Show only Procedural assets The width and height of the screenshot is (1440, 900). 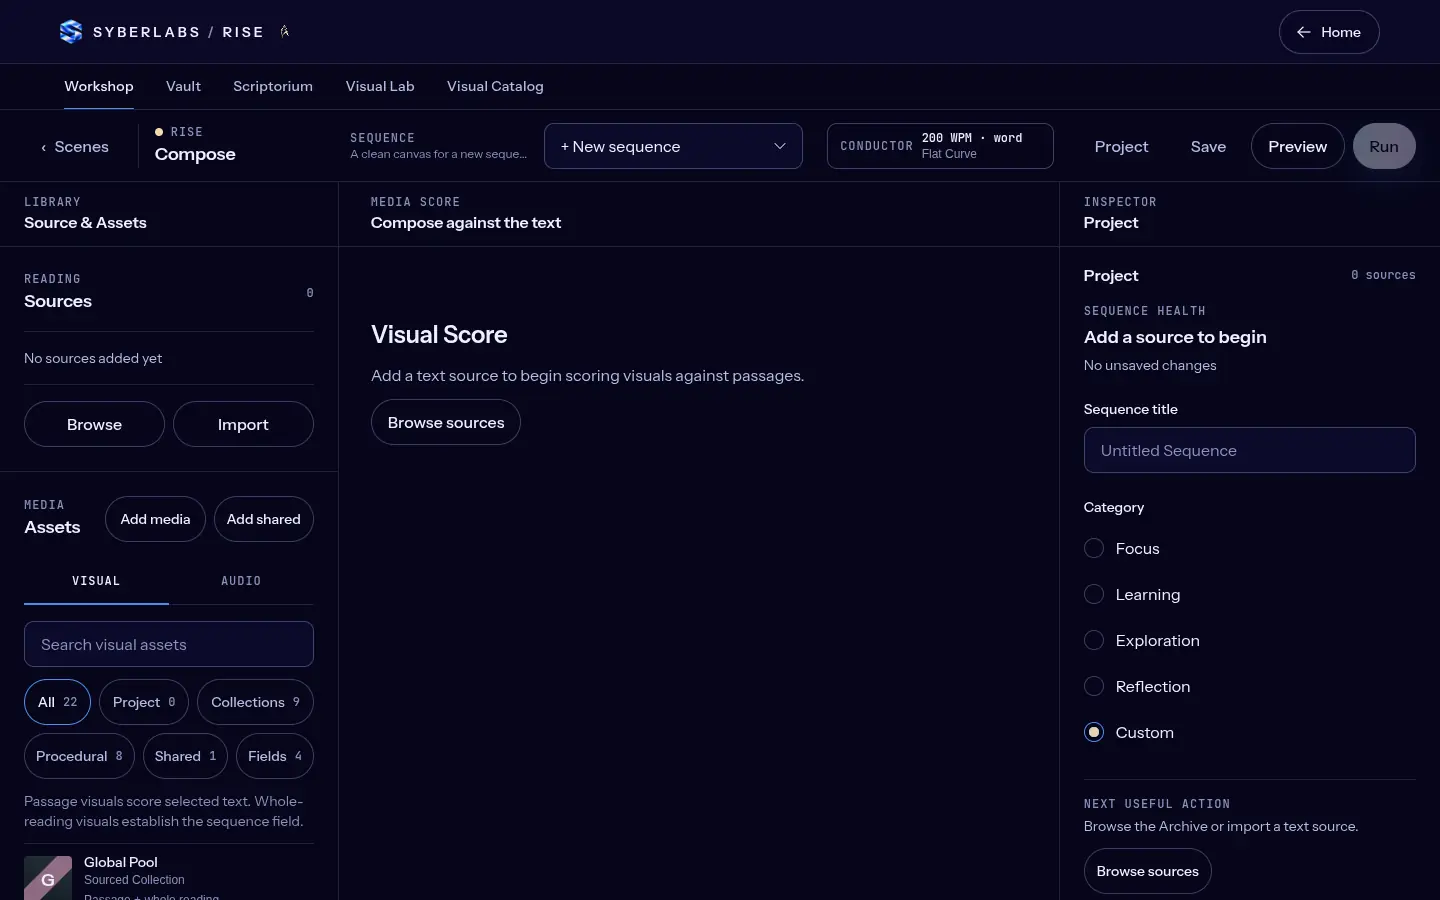[x=79, y=756]
